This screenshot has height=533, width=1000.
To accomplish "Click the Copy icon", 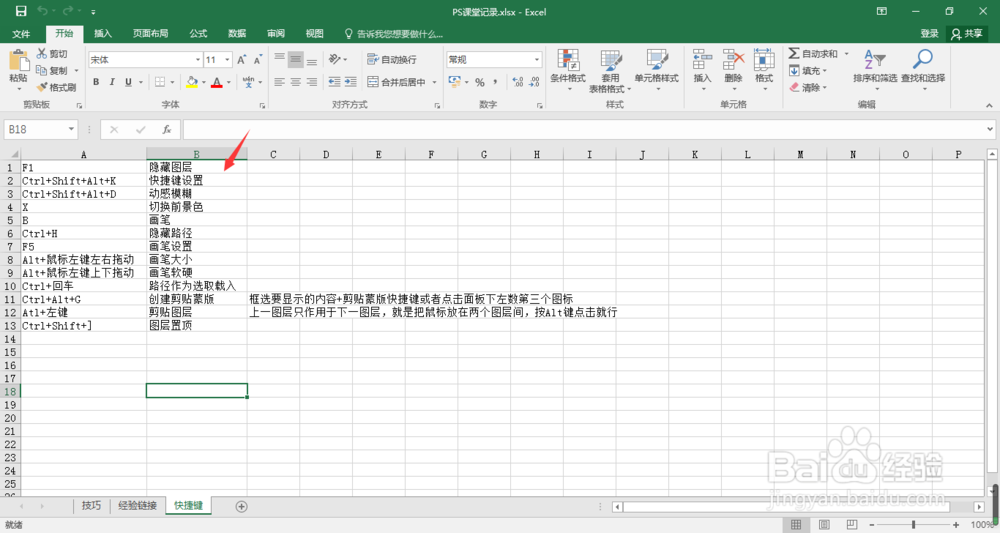I will click(x=42, y=70).
